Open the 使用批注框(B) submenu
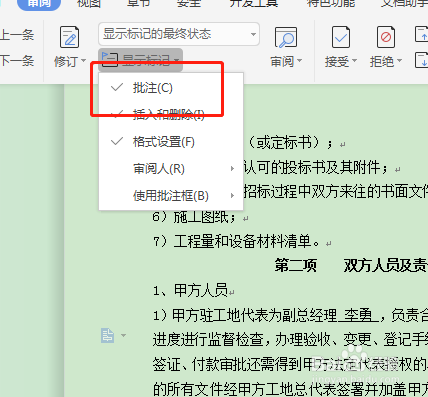 [171, 196]
